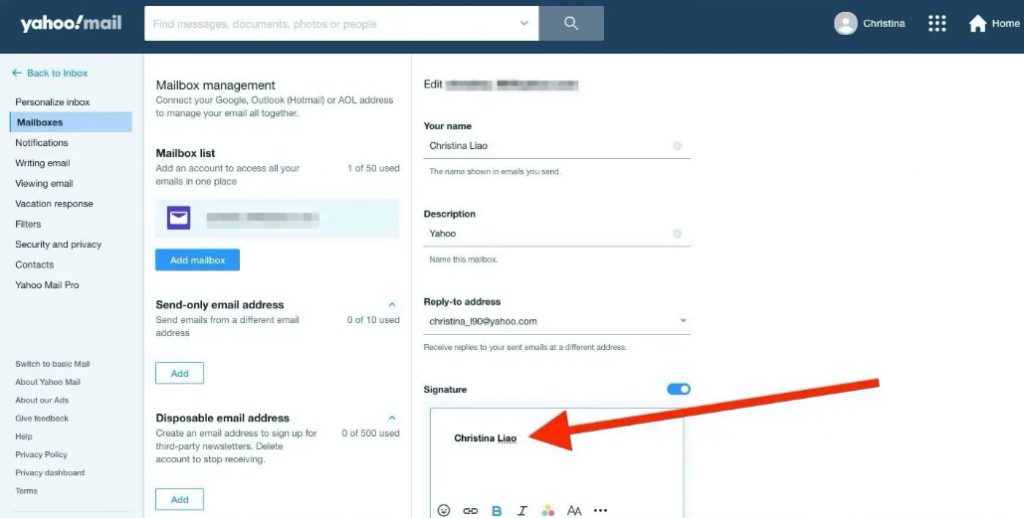1024x518 pixels.
Task: Click the Yahoo Mail logo
Action: pyautogui.click(x=71, y=24)
